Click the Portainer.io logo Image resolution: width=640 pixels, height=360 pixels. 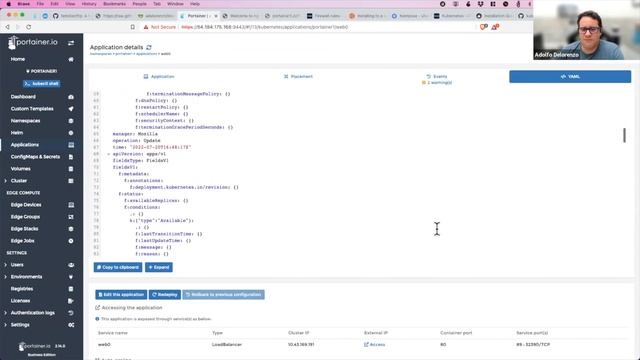point(33,42)
